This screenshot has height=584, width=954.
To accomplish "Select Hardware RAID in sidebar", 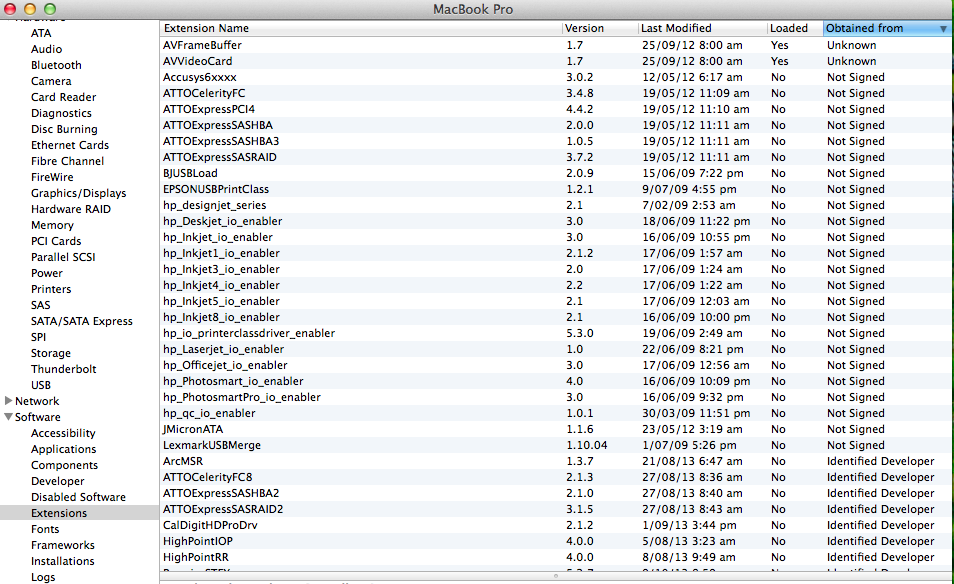I will coord(71,209).
